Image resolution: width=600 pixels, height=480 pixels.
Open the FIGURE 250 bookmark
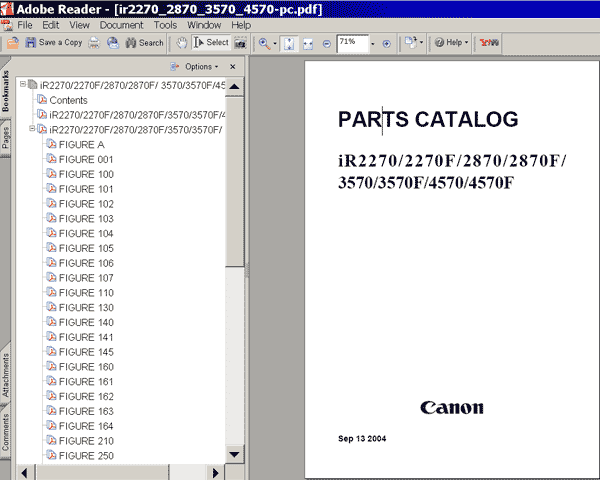tap(86, 456)
